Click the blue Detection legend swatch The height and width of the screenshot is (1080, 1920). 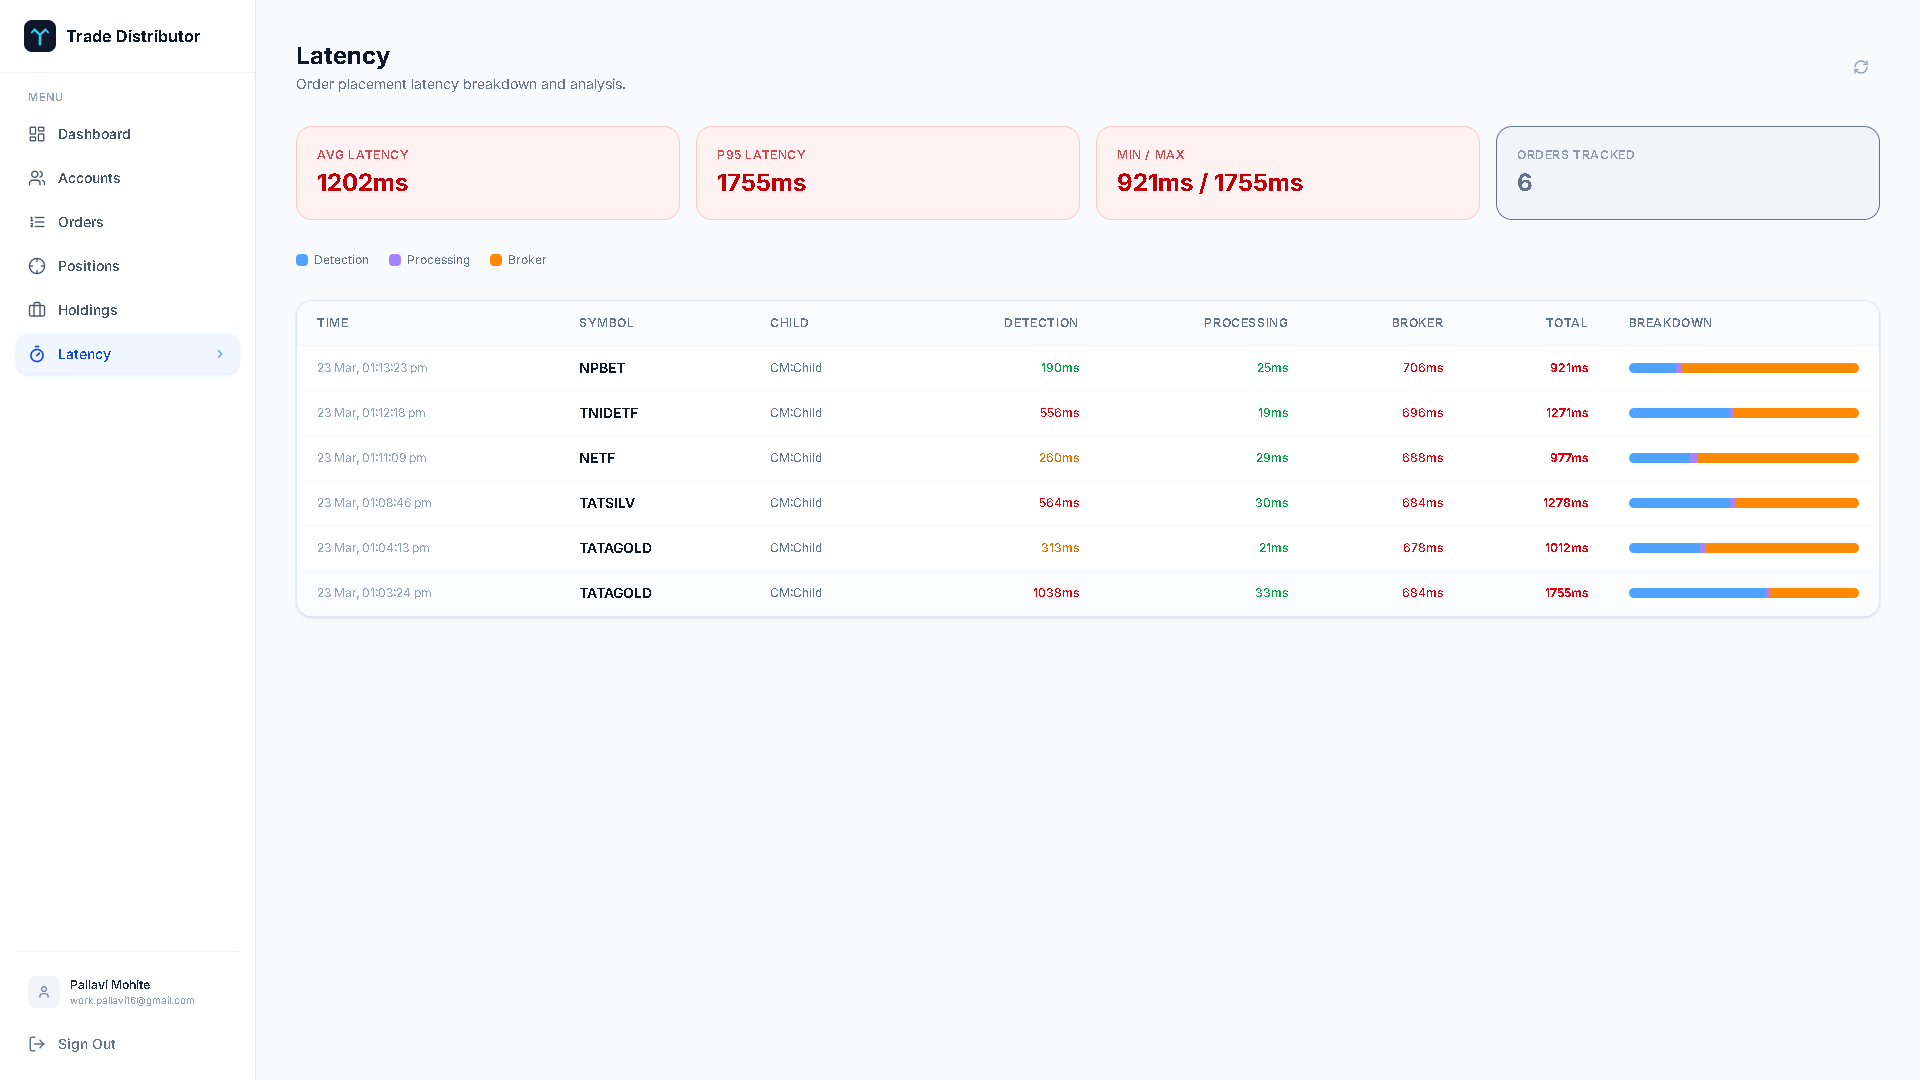click(302, 260)
